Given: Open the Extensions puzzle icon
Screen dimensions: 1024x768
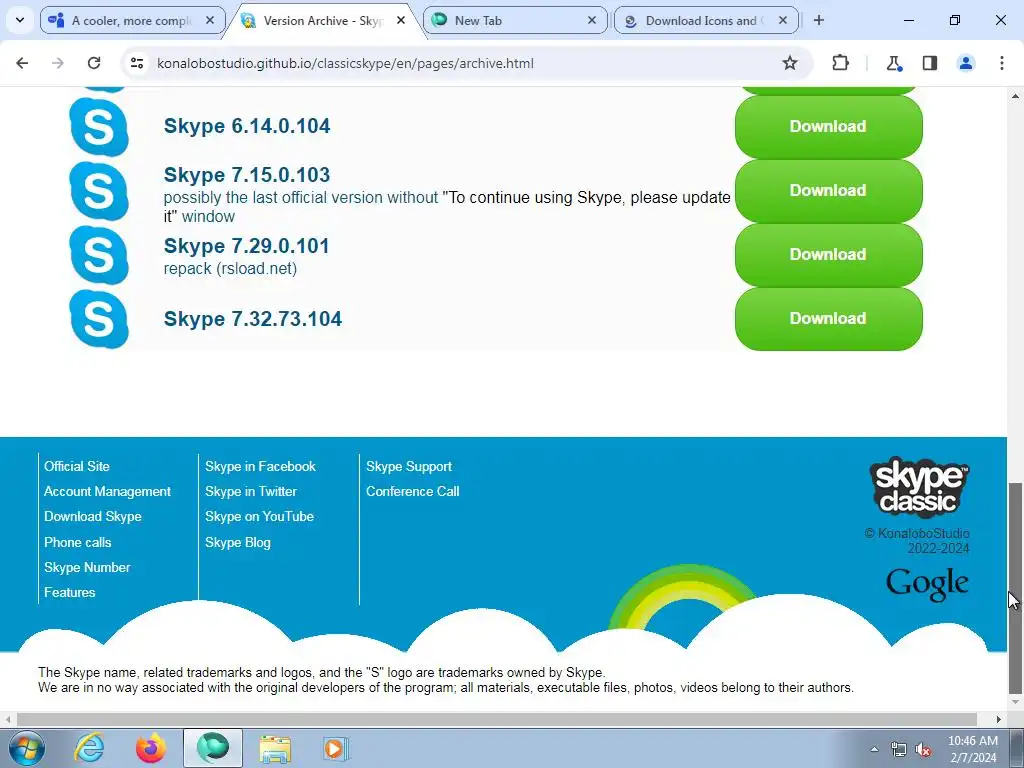Looking at the screenshot, I should [840, 63].
